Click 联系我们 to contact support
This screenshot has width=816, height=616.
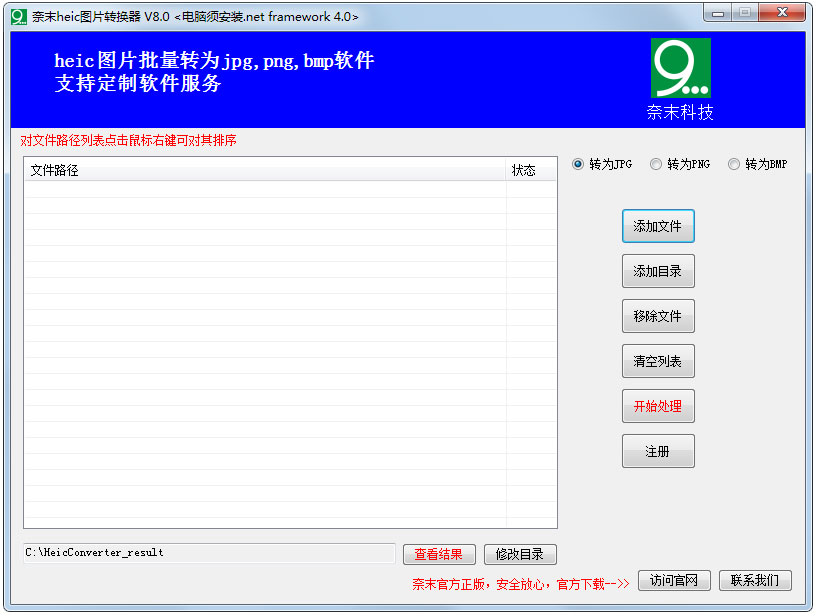click(756, 580)
